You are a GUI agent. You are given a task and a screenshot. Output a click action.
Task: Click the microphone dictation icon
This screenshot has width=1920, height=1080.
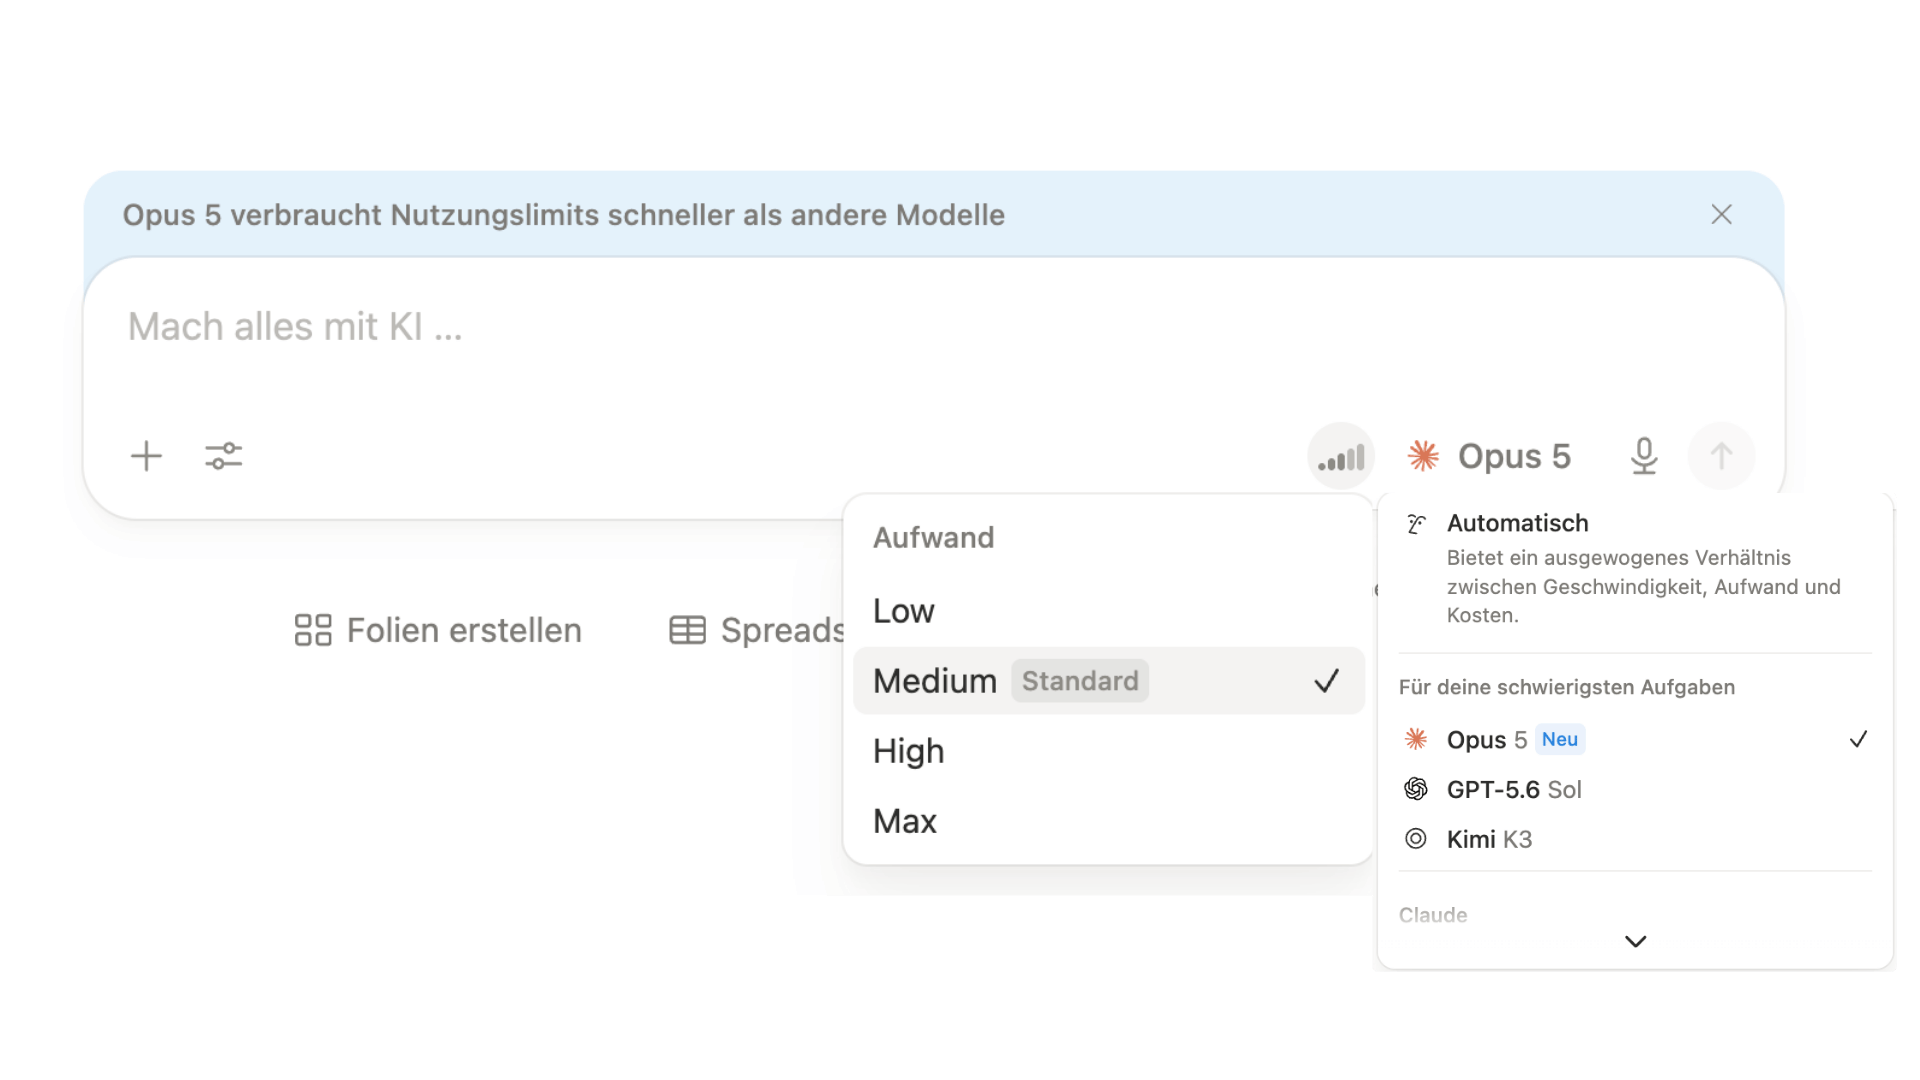(1644, 456)
